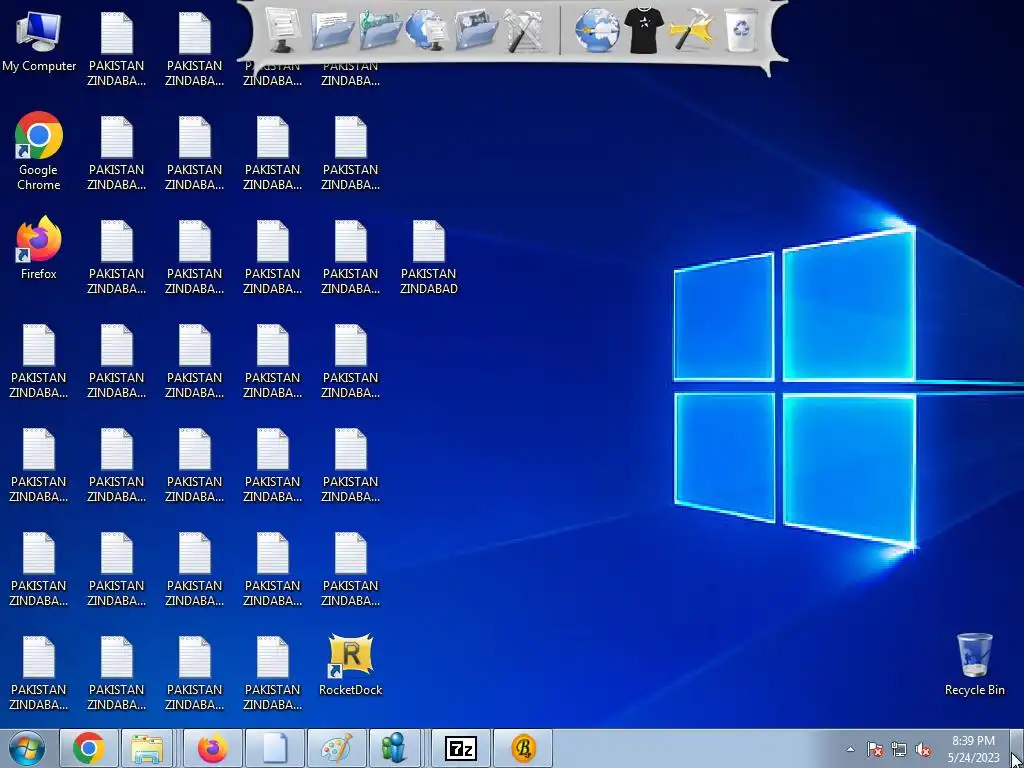
Task: Click the computer monitor icon in the dock
Action: coord(283,30)
